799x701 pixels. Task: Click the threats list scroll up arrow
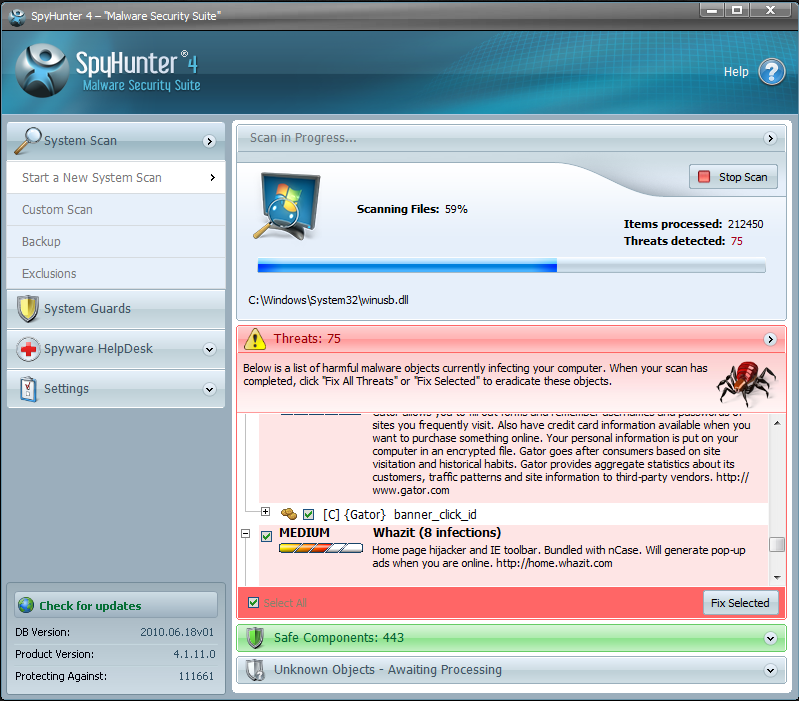(777, 423)
